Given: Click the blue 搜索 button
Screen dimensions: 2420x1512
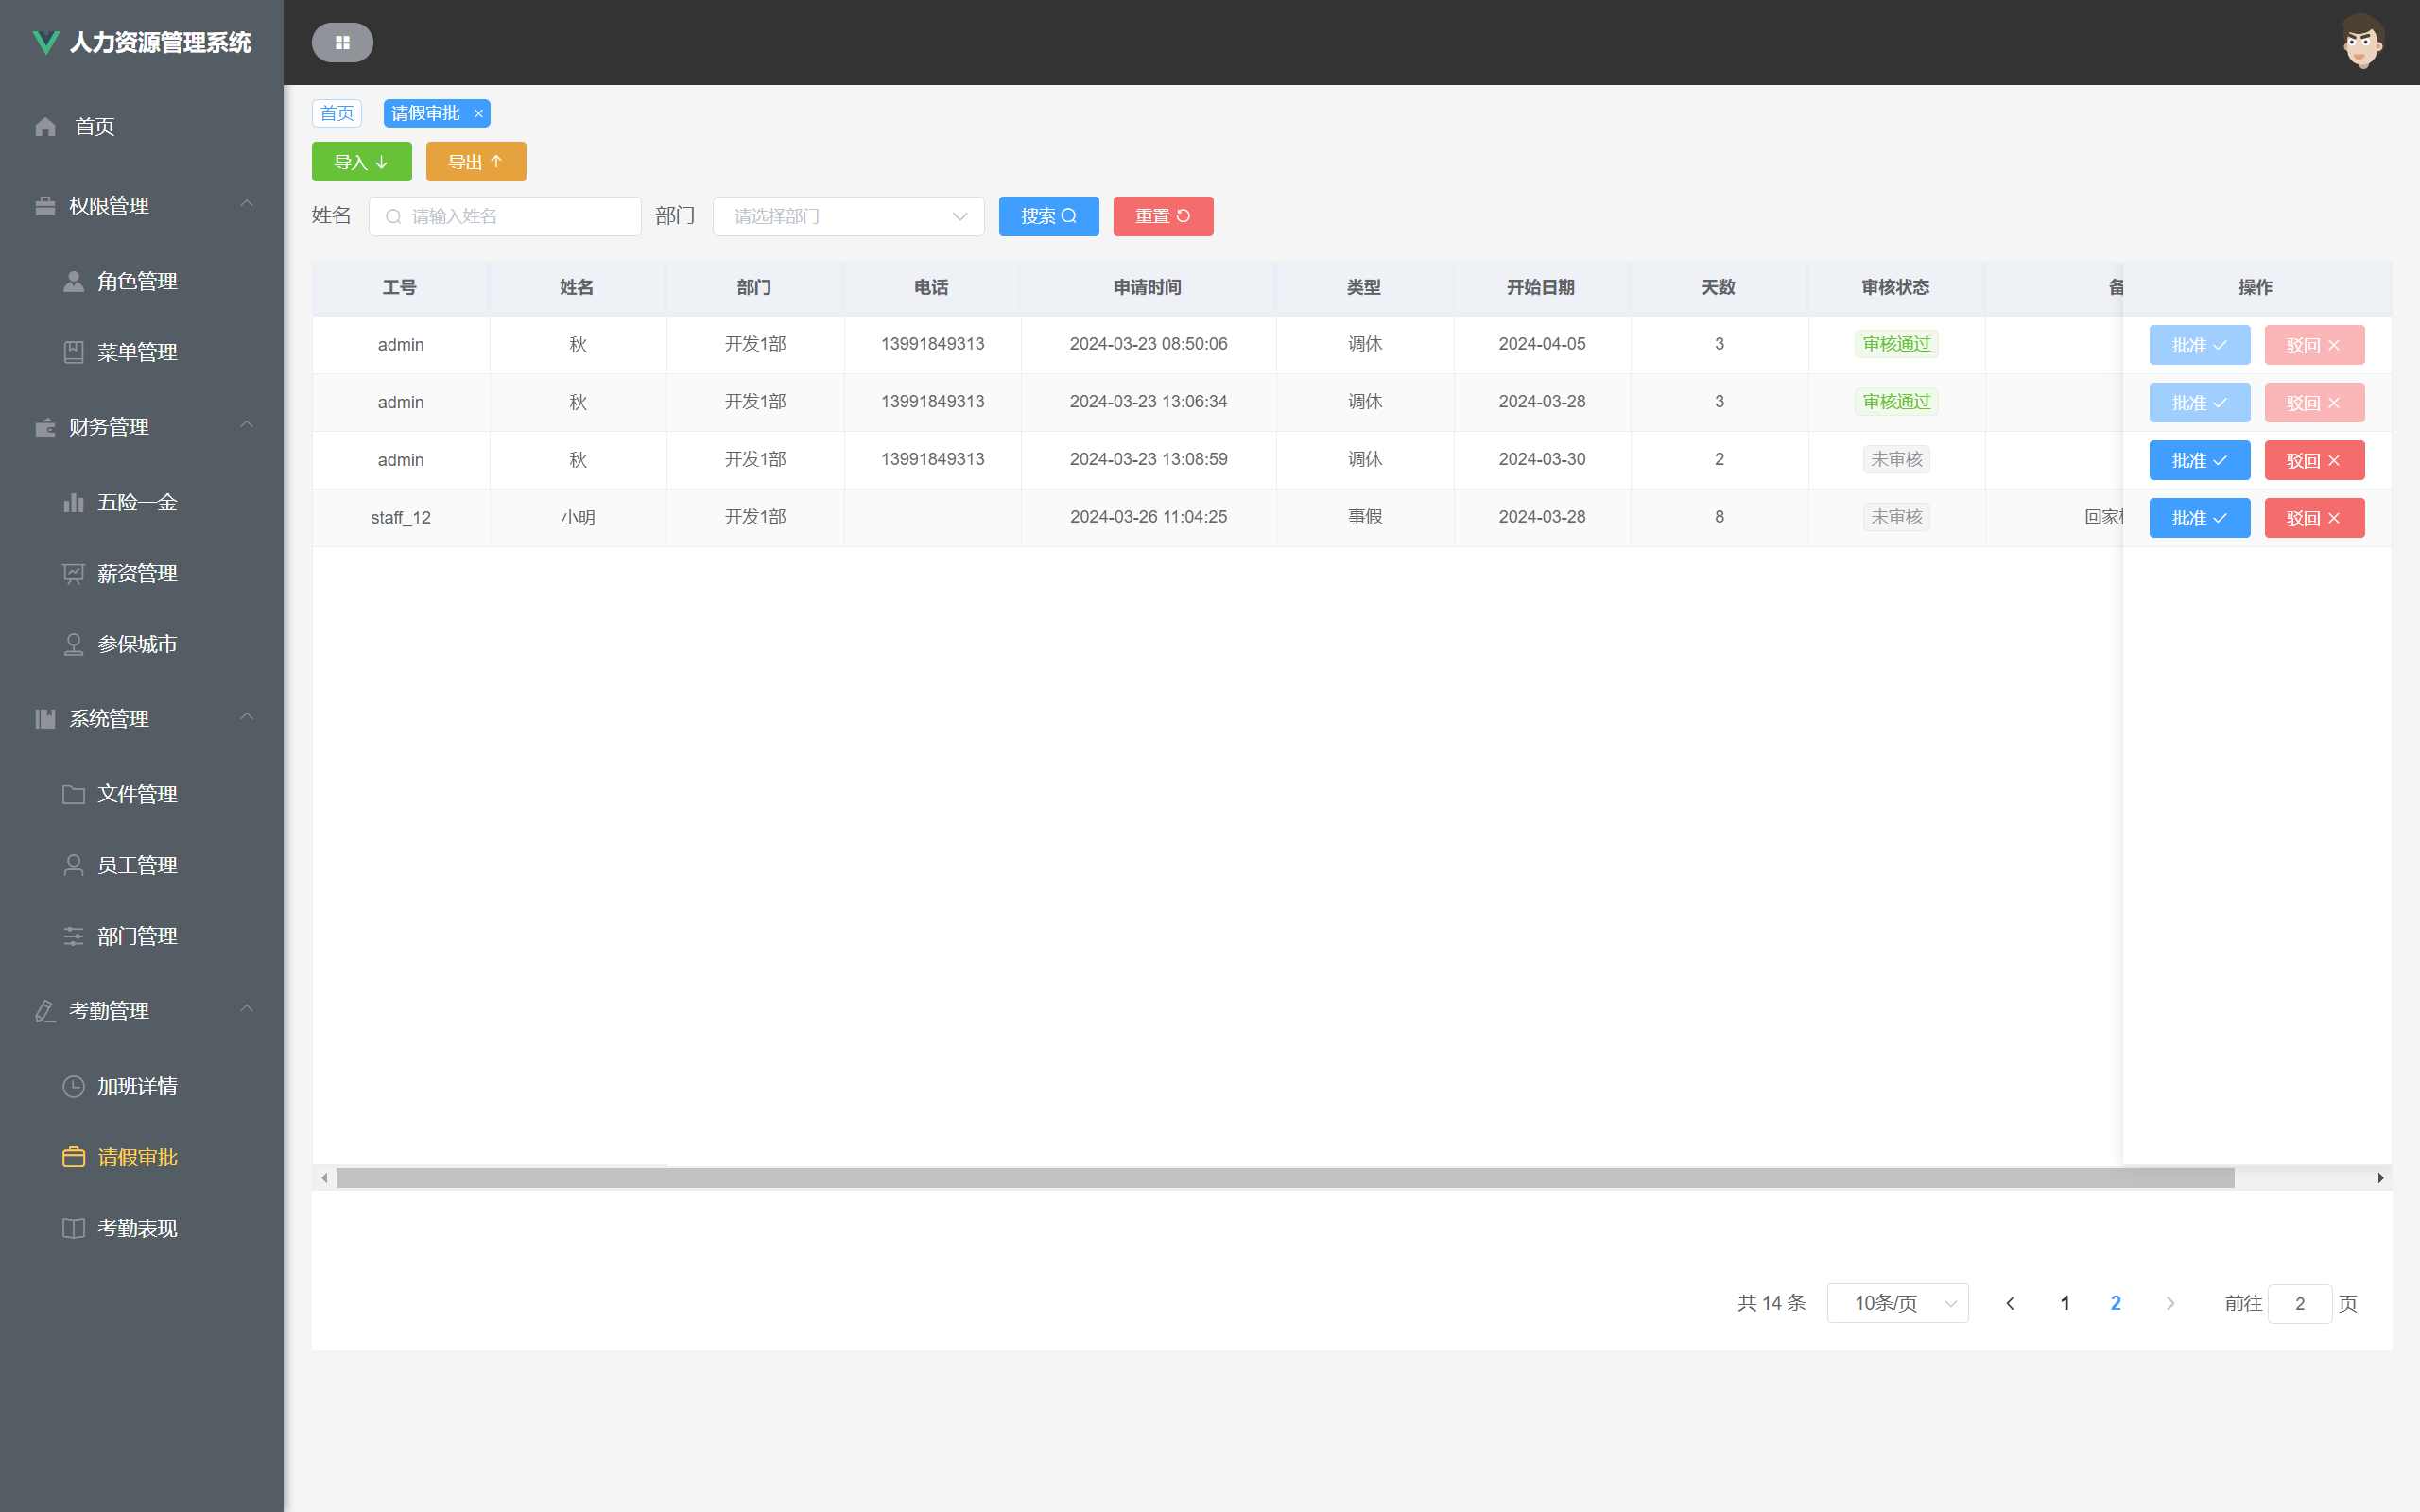Looking at the screenshot, I should (1049, 216).
